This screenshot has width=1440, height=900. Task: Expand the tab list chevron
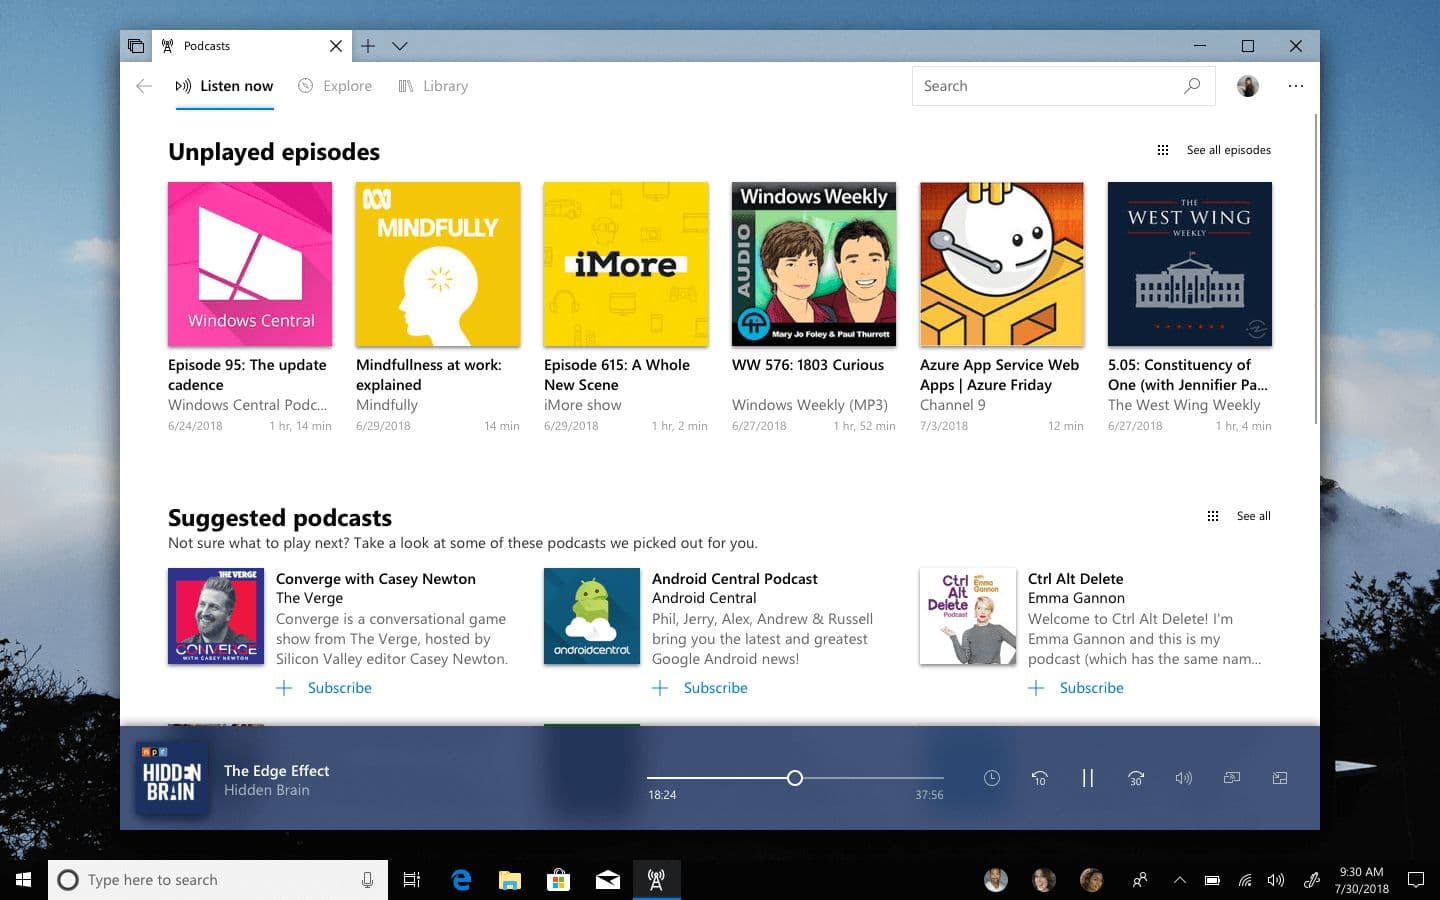click(400, 46)
